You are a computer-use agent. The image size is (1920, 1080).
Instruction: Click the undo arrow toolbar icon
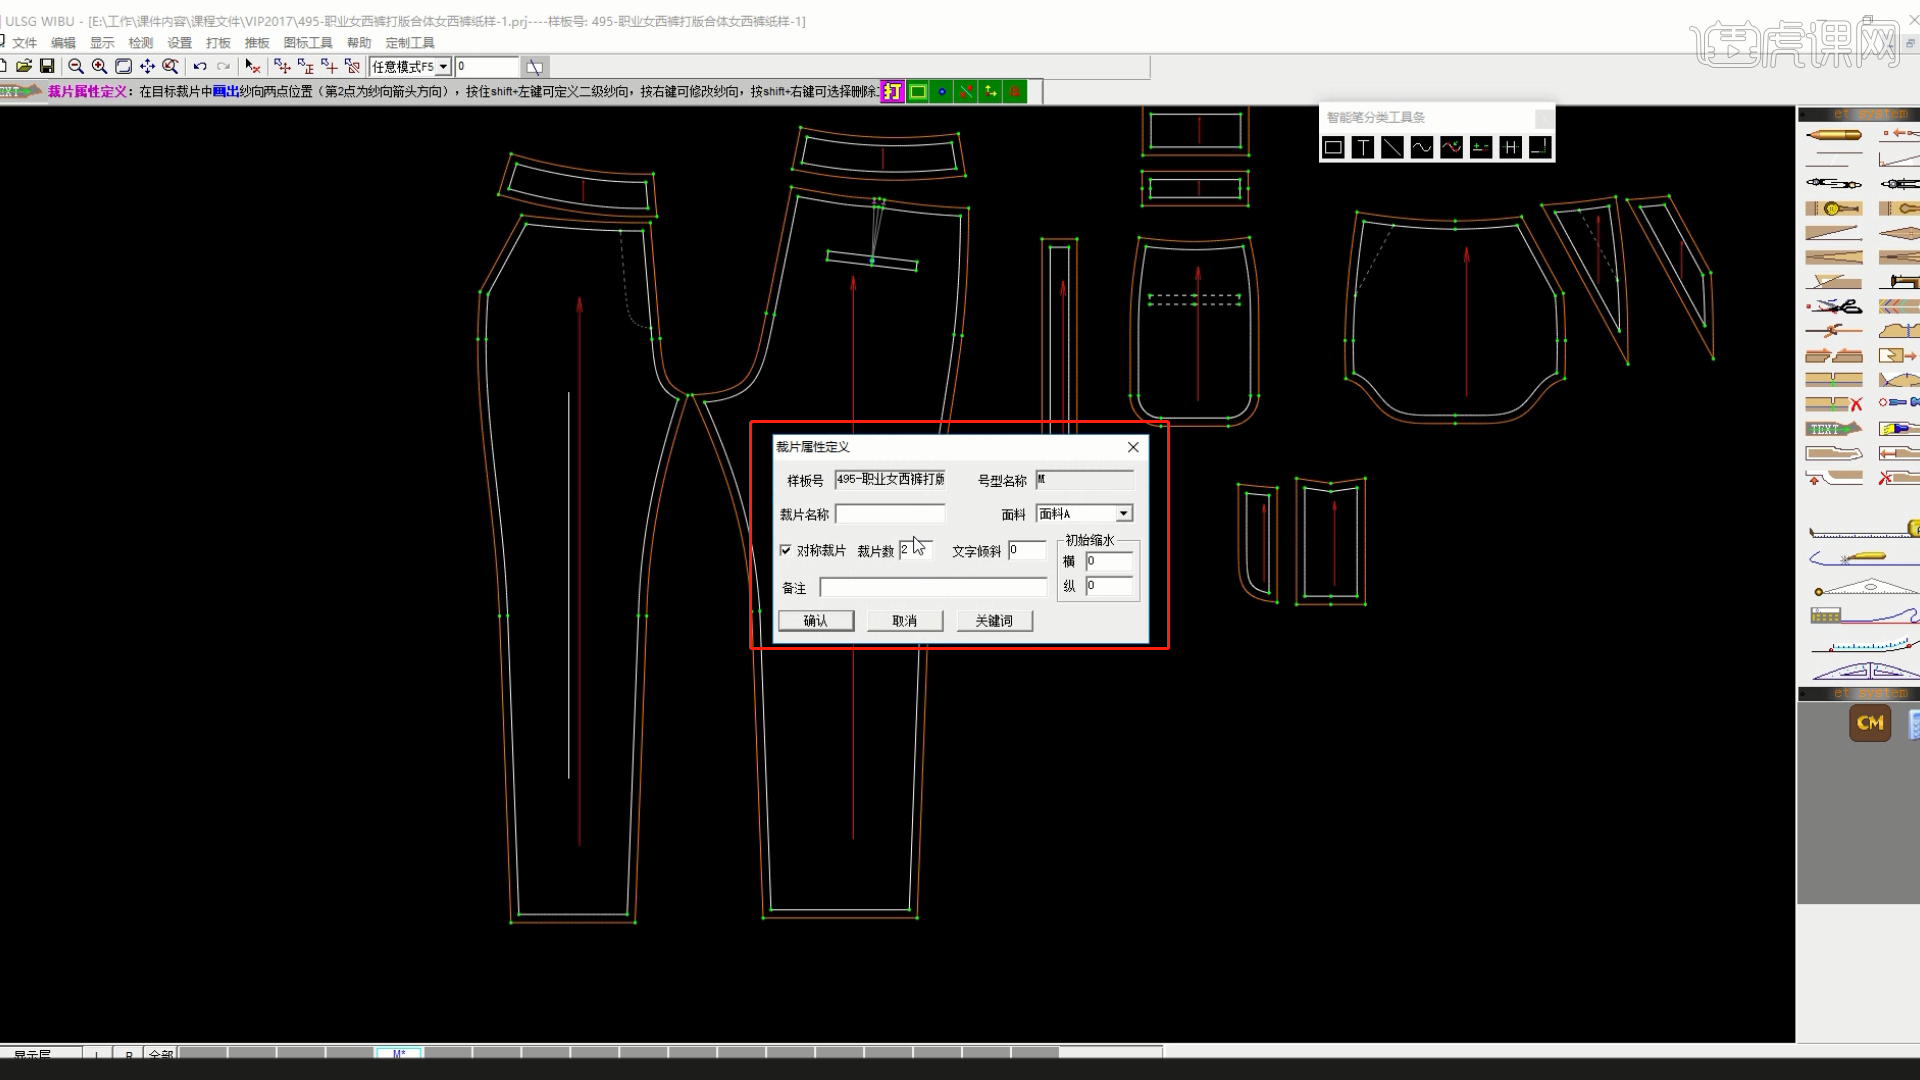[200, 66]
